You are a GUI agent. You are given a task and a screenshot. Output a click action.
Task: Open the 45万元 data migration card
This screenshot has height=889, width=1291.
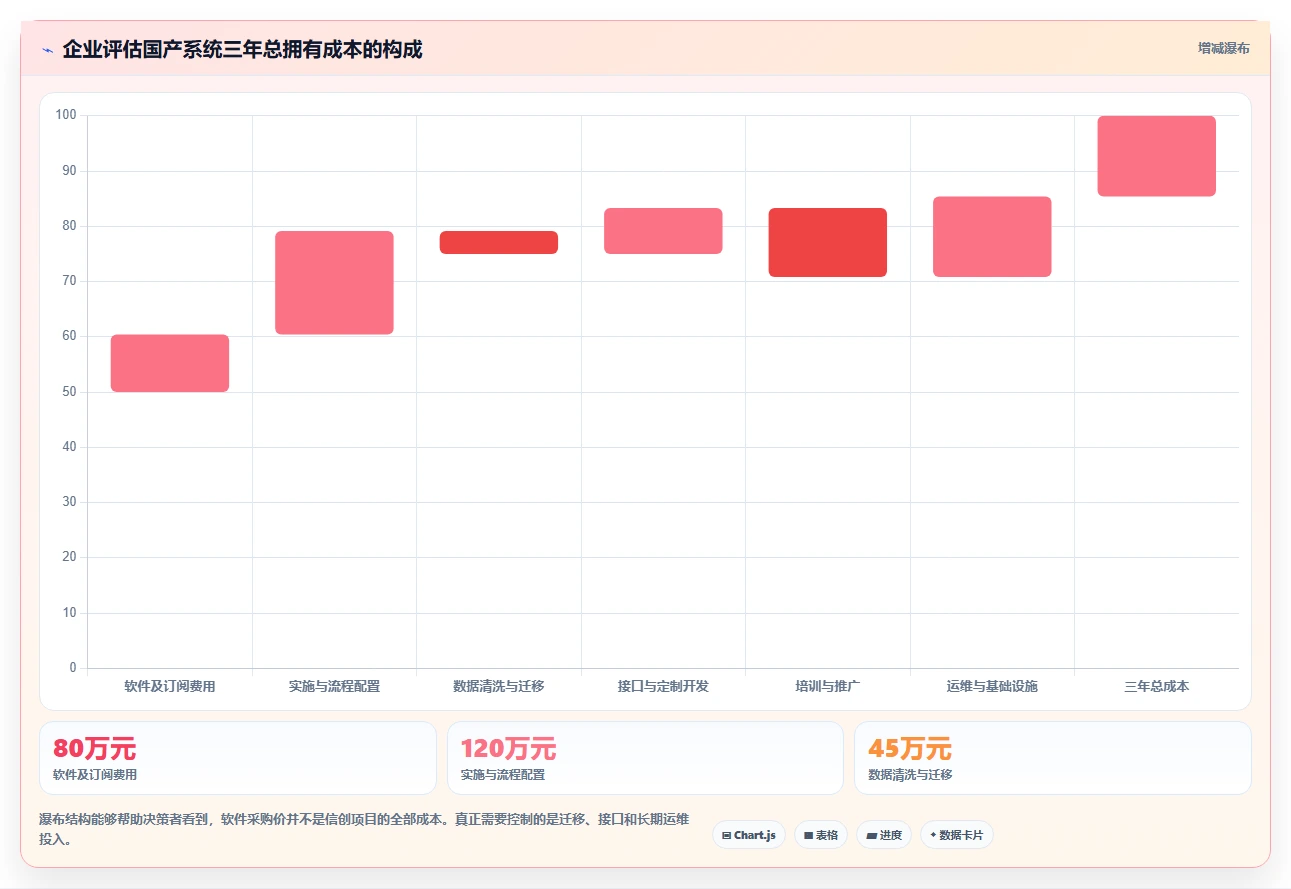tap(1053, 758)
